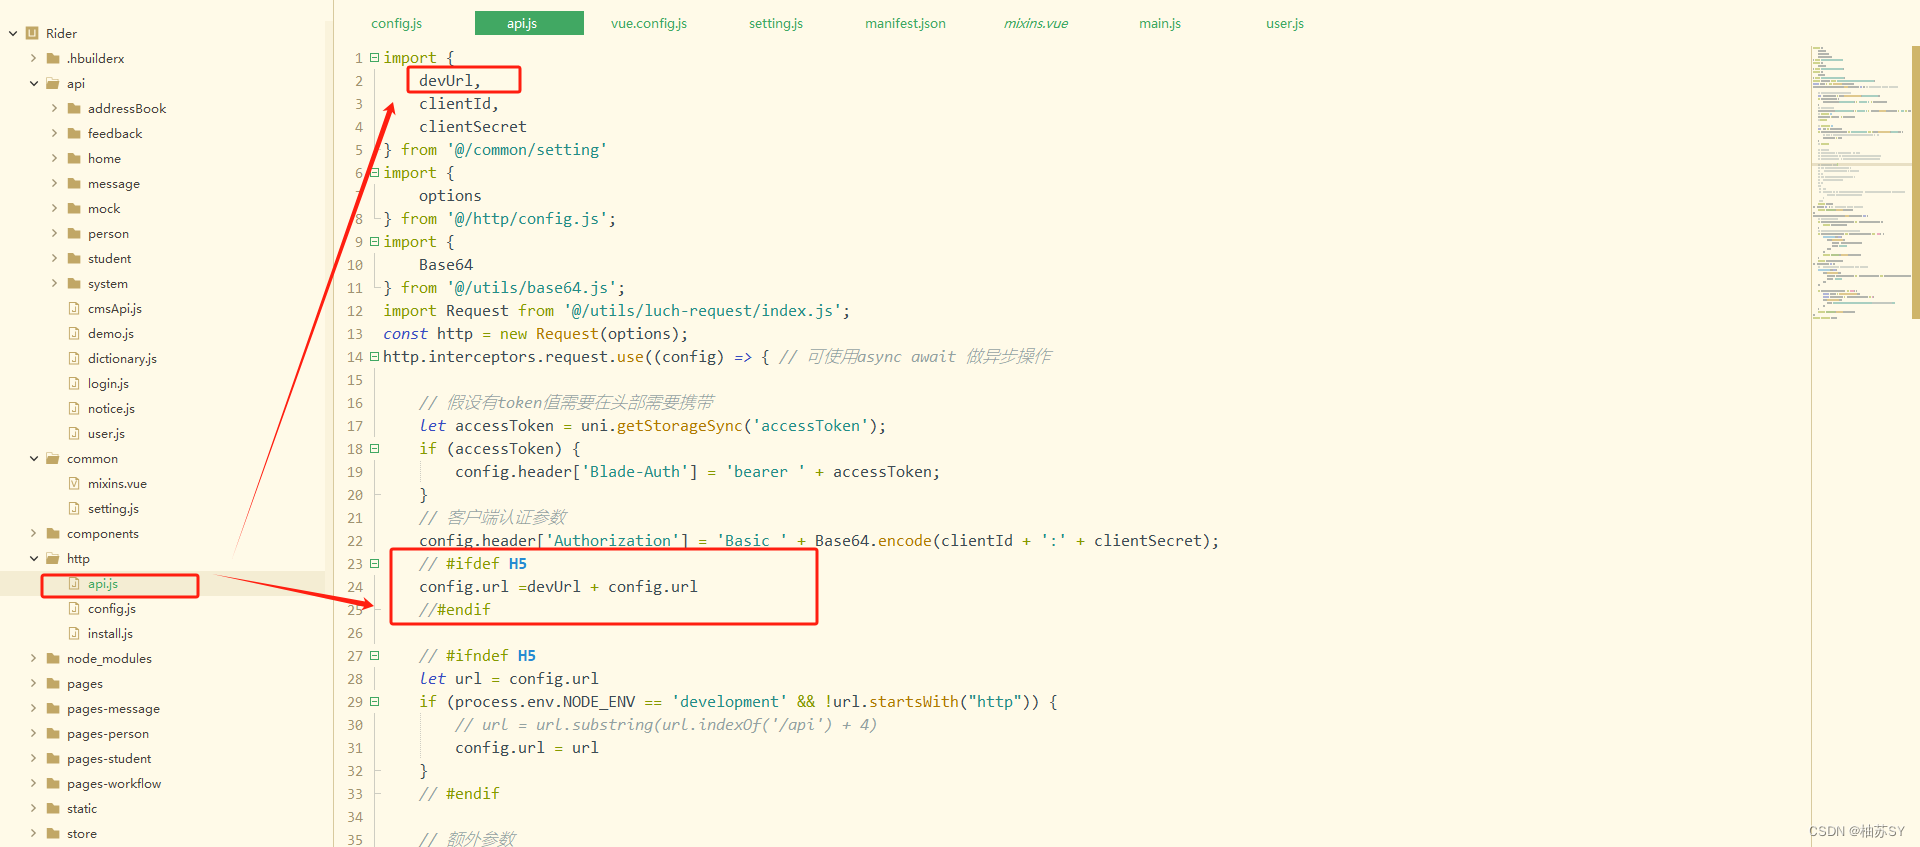This screenshot has width=1920, height=847.
Task: Expand the node_modules folder
Action: (x=33, y=659)
